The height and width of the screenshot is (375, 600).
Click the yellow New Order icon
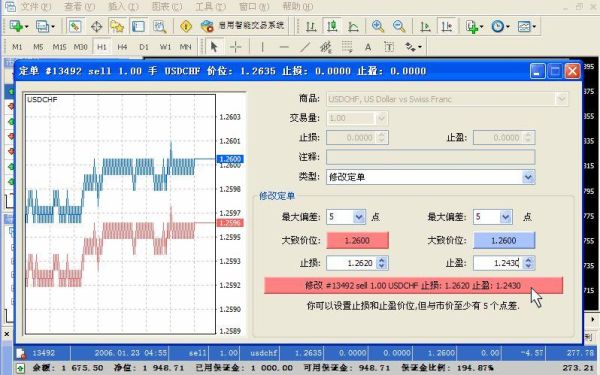click(186, 26)
